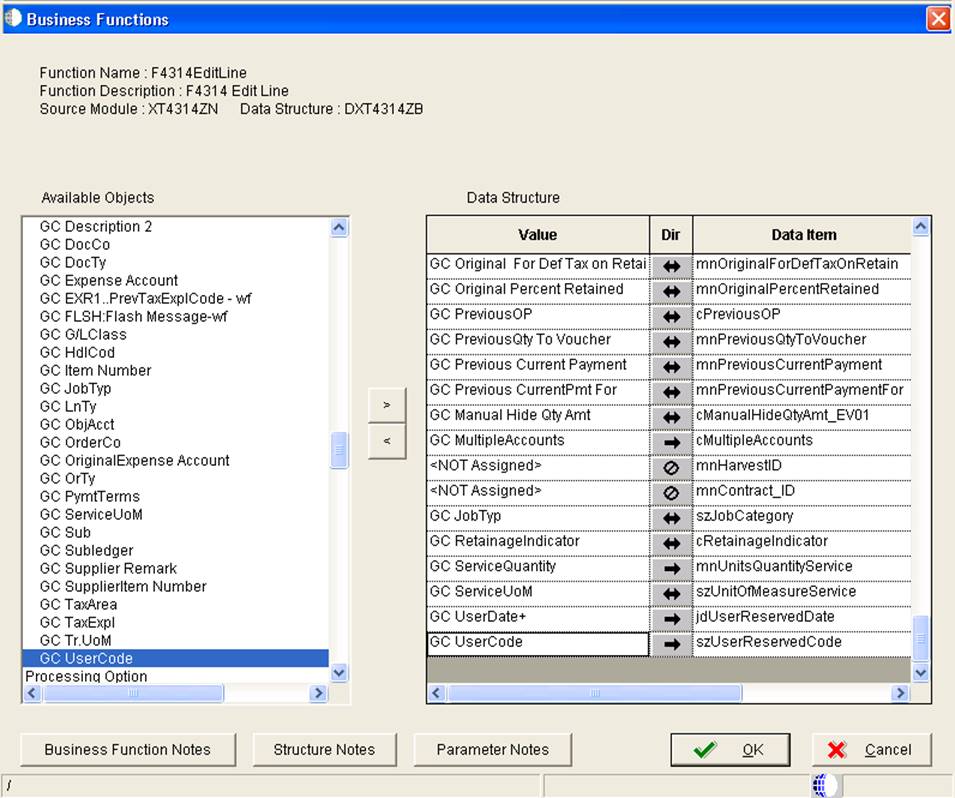Change direction arrow for jdUserReservedDate
Image resolution: width=955 pixels, height=798 pixels.
point(671,619)
